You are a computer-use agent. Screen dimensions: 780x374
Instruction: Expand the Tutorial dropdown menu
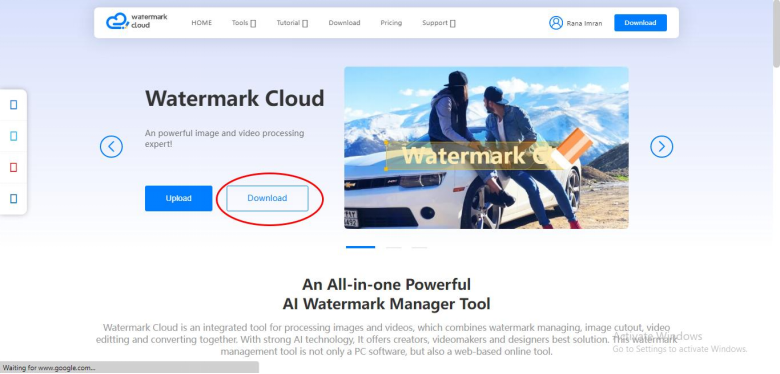(x=292, y=23)
